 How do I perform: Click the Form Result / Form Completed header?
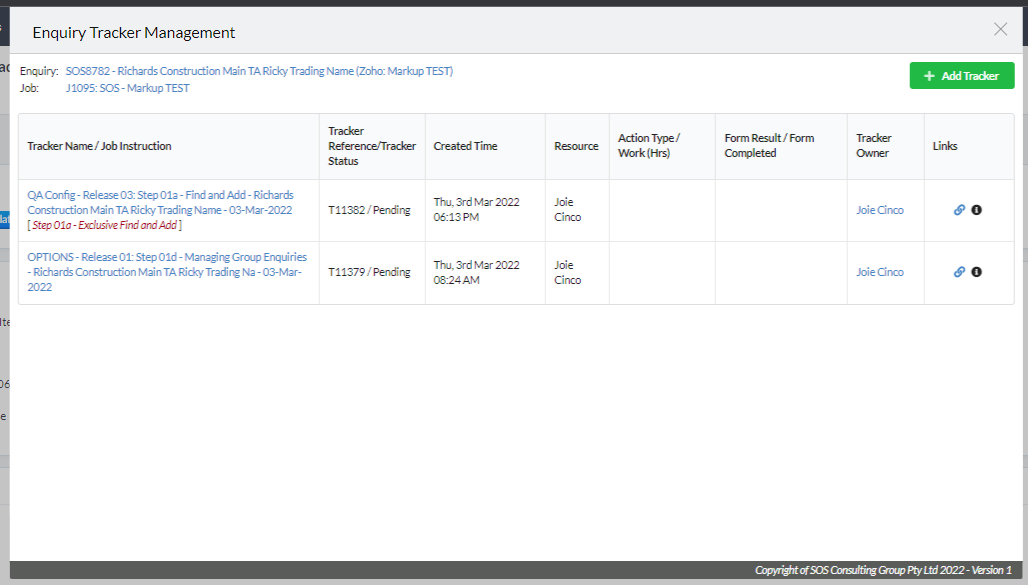769,146
